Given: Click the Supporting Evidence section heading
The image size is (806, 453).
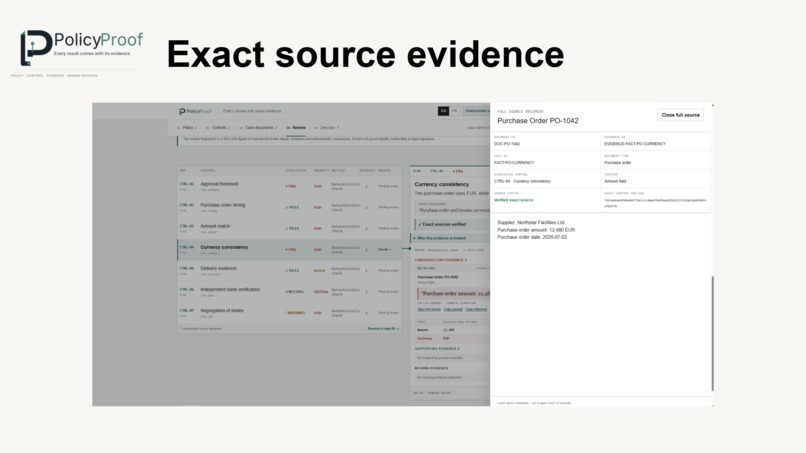Looking at the screenshot, I should pyautogui.click(x=437, y=349).
